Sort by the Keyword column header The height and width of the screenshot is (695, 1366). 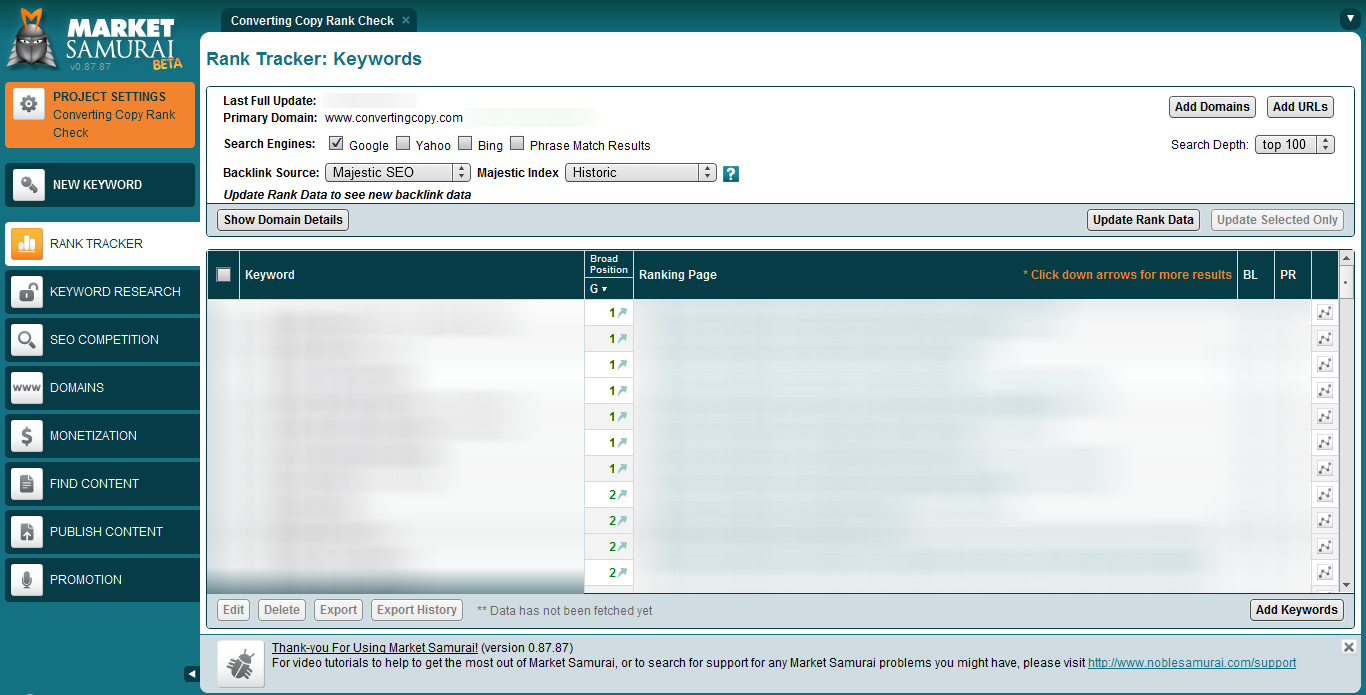(x=412, y=275)
